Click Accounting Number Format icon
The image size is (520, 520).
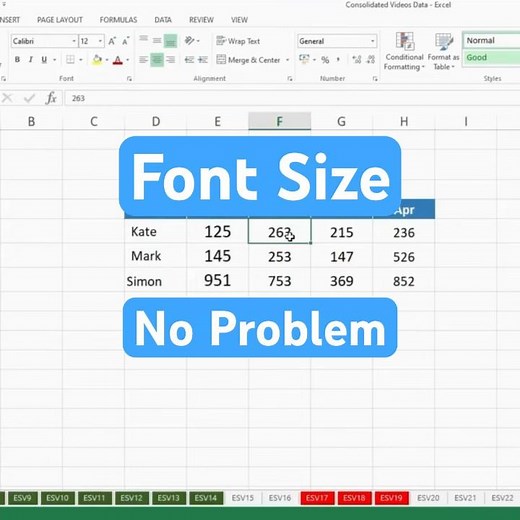pos(304,60)
